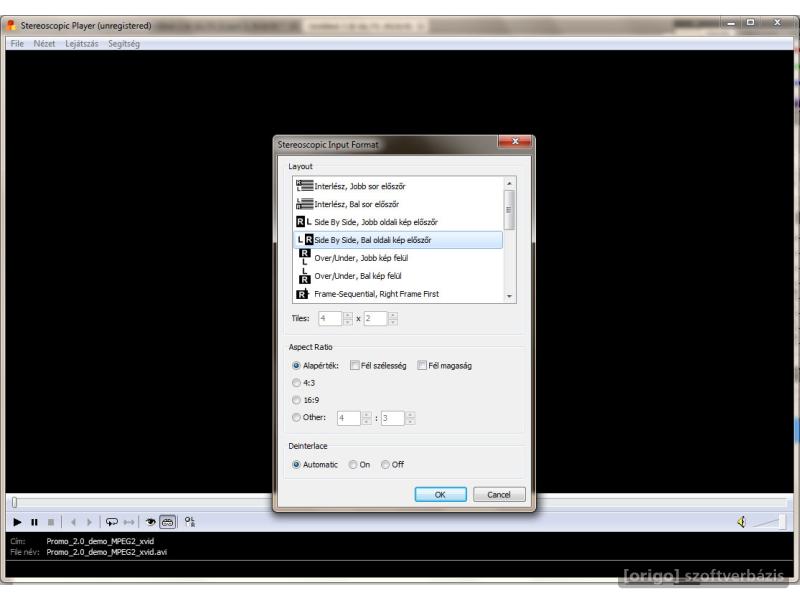The image size is (800, 600).
Task: Toggle the loop playback icon
Action: (111, 522)
